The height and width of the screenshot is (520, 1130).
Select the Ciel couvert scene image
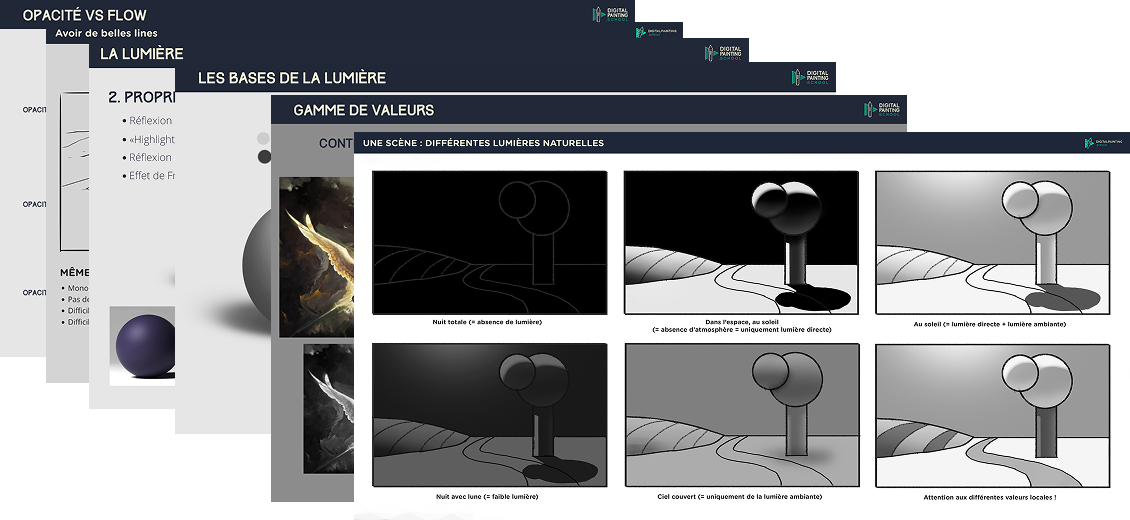tap(742, 415)
